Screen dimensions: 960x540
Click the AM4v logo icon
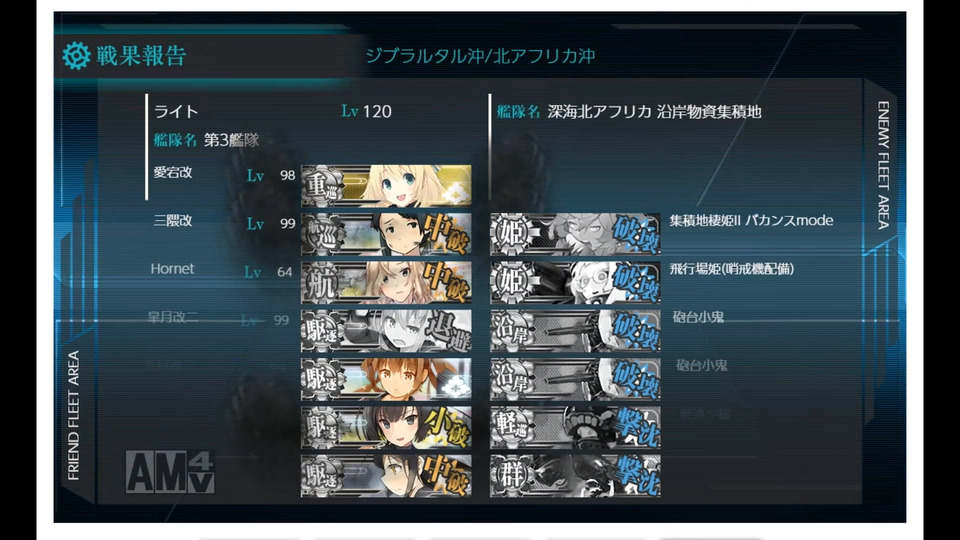tap(170, 472)
